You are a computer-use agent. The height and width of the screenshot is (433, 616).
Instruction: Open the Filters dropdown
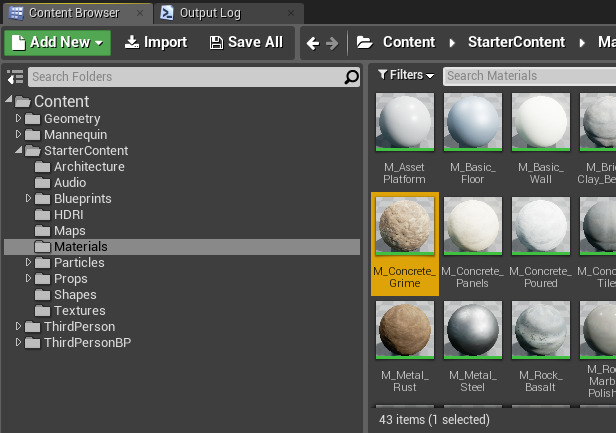coord(405,75)
